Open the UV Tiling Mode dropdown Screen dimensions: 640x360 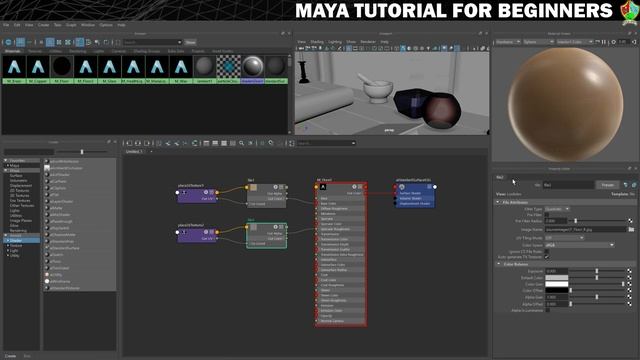(x=564, y=238)
